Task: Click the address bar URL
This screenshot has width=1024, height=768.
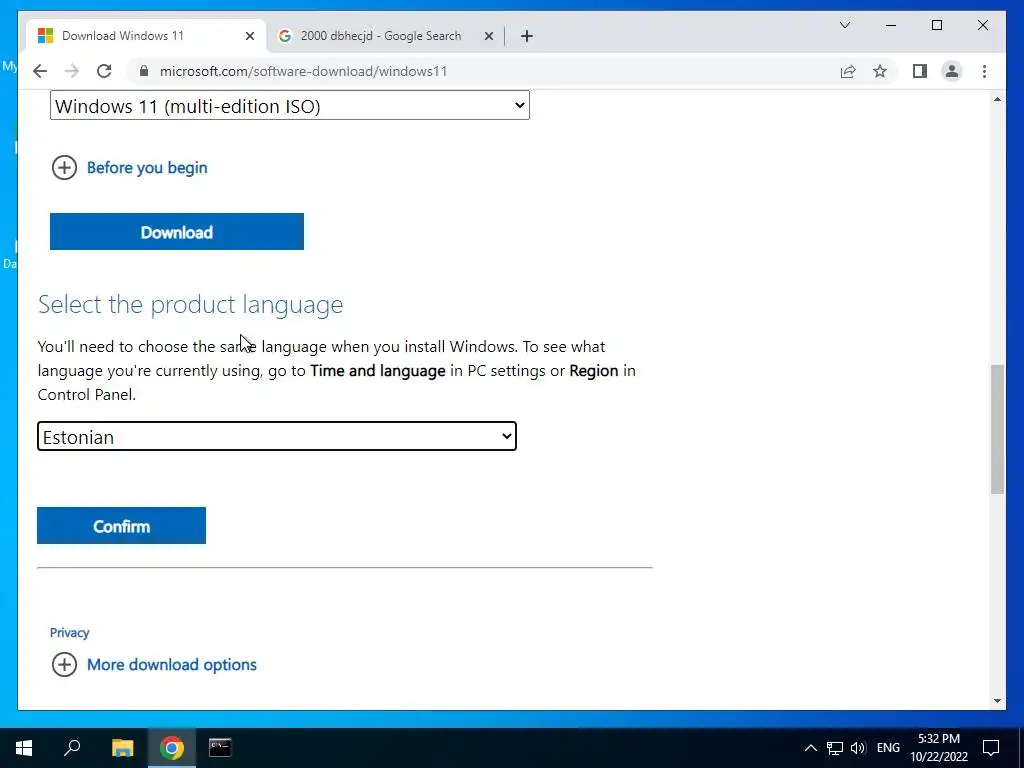Action: (304, 71)
